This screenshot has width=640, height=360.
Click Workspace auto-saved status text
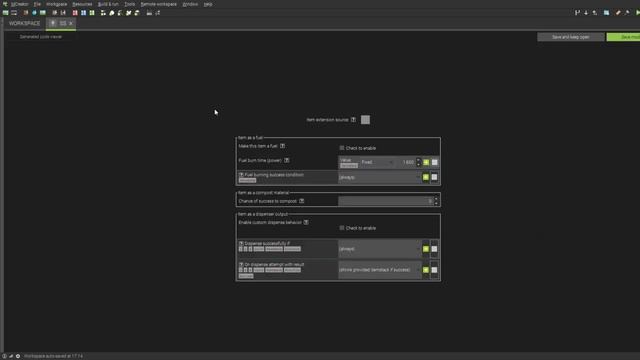pos(53,356)
